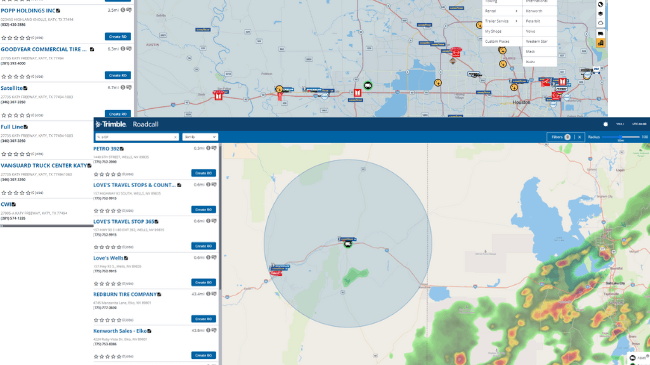
Task: Open the PETRO 392 shop link
Action: (x=107, y=149)
